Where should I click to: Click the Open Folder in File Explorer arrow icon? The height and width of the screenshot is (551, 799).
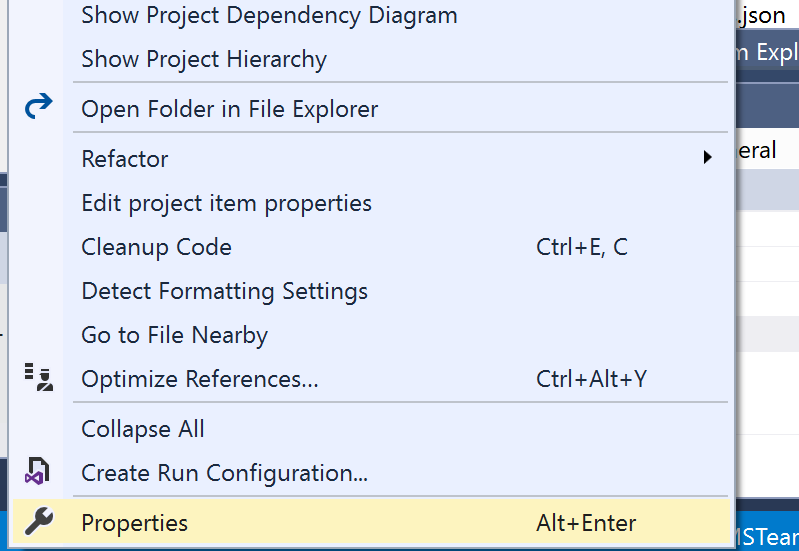(38, 107)
